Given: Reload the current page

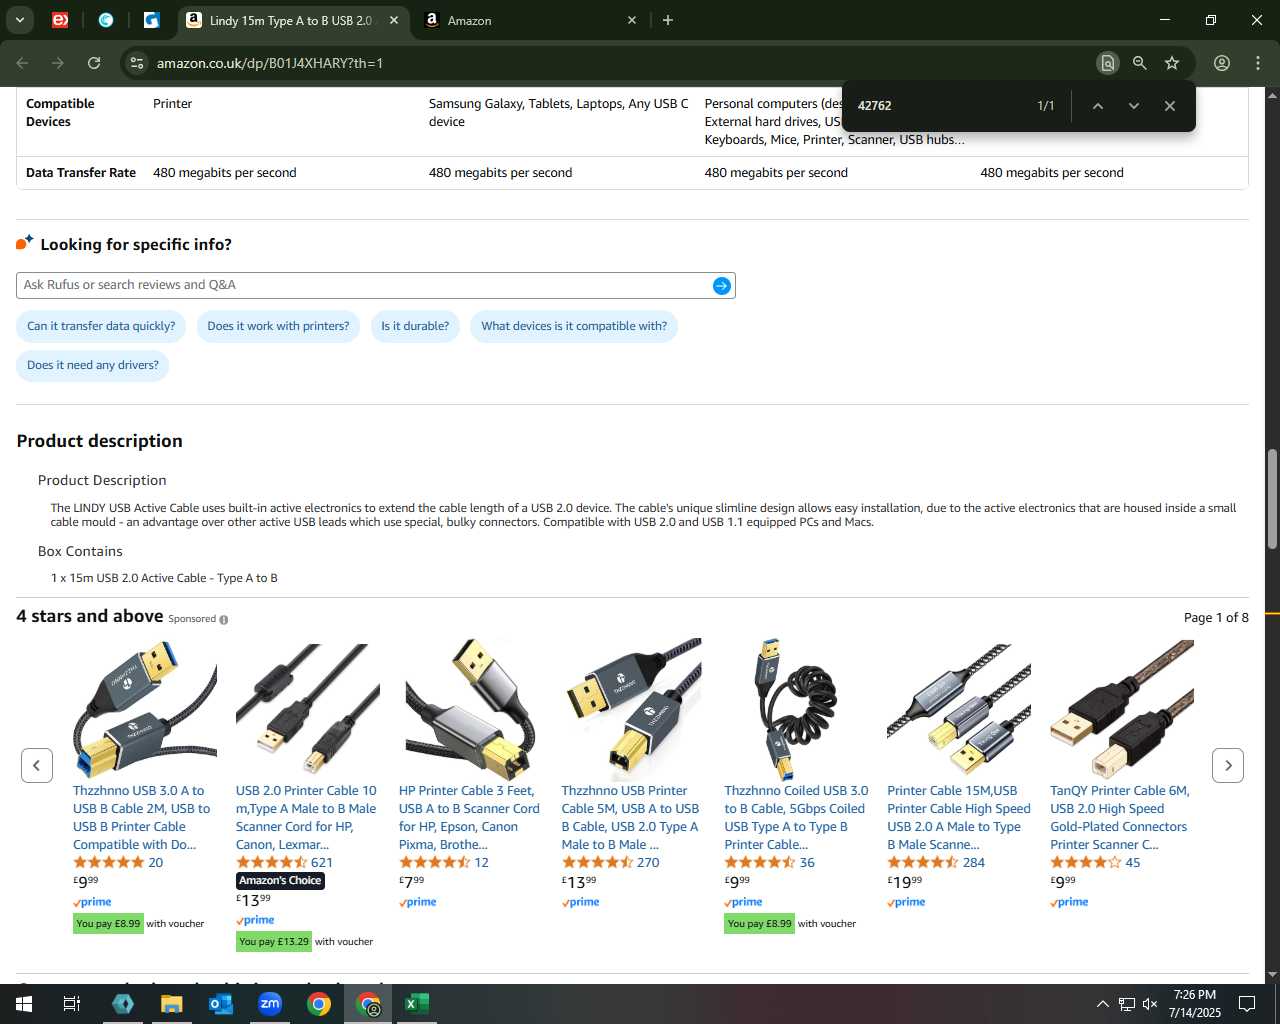Looking at the screenshot, I should 94,63.
